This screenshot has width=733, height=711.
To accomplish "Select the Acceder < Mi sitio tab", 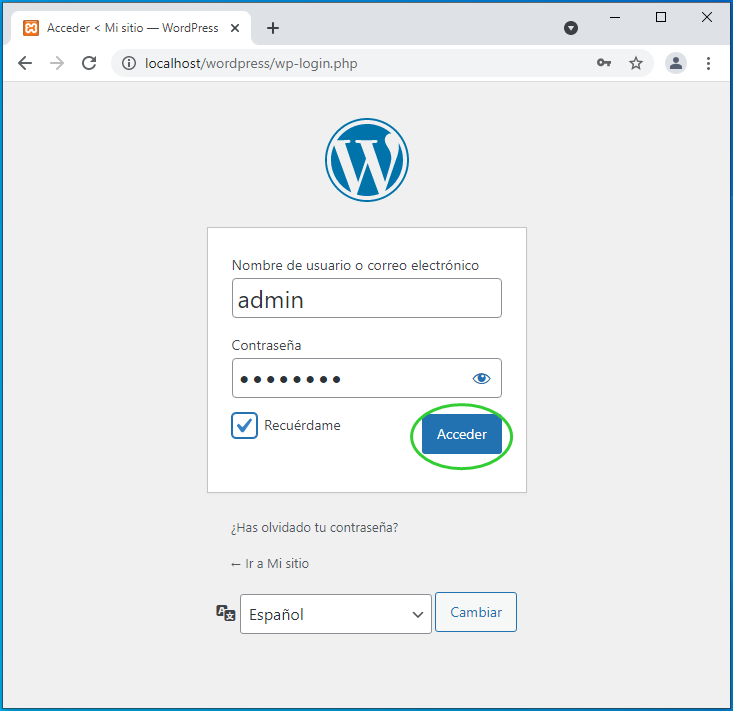I will [x=131, y=28].
